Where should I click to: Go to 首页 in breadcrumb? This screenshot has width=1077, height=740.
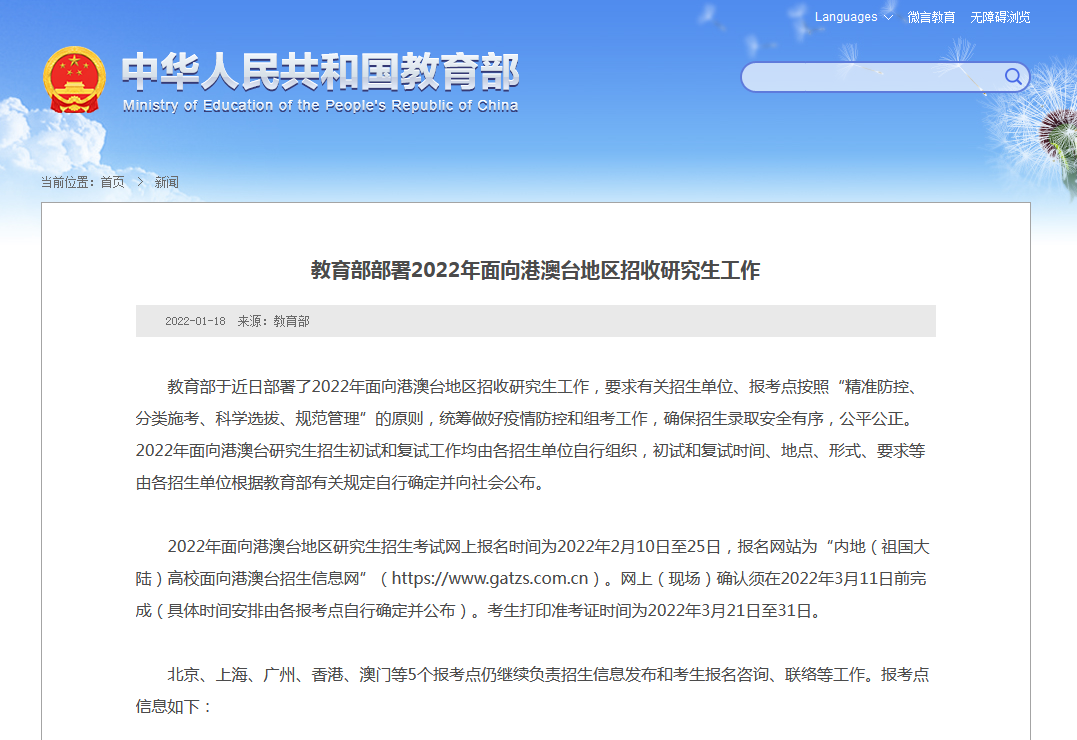[x=113, y=182]
